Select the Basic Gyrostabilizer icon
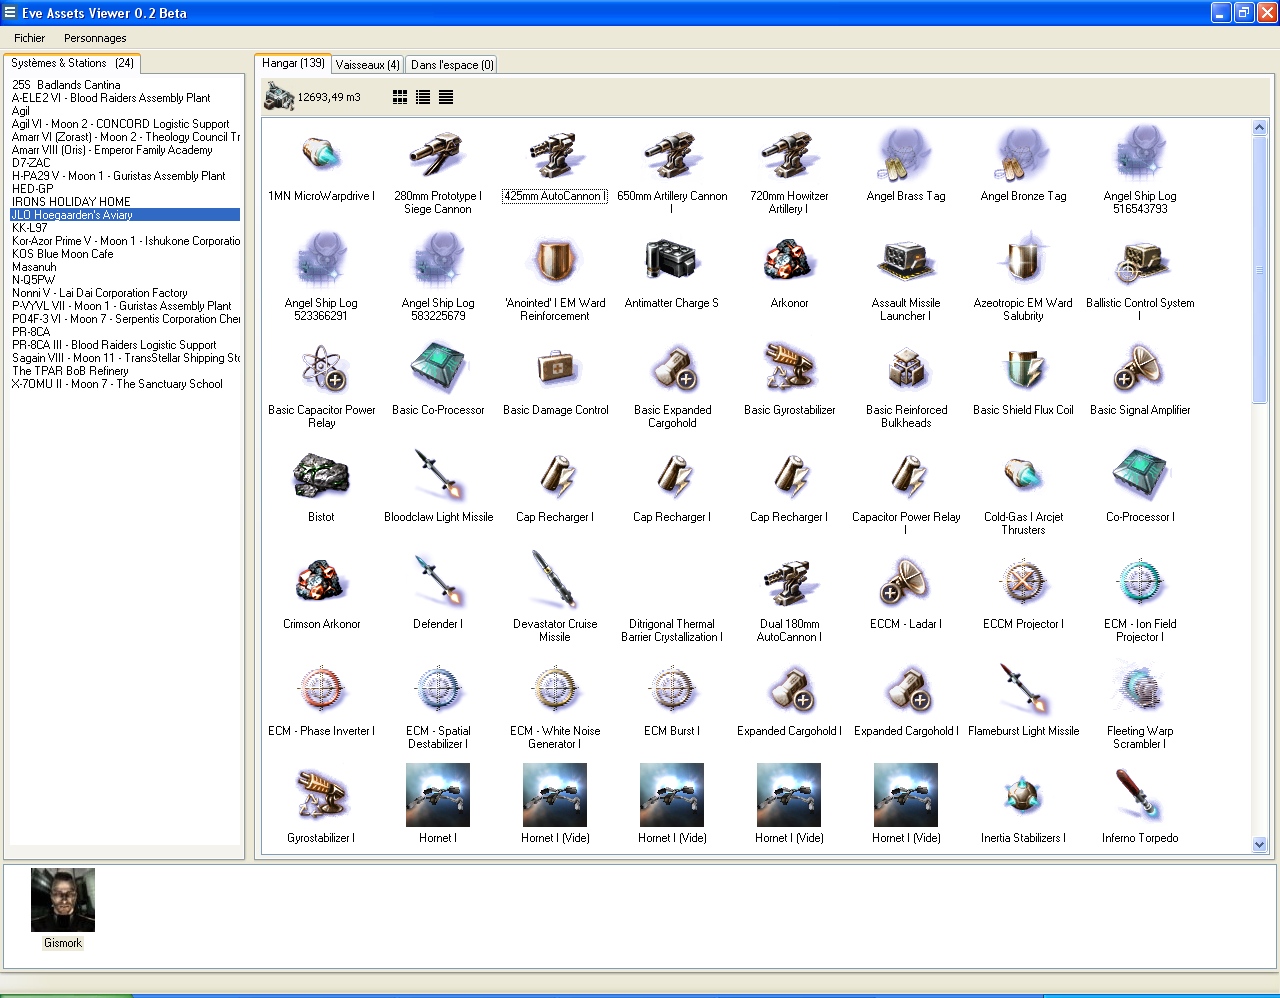The width and height of the screenshot is (1280, 998). tap(789, 369)
